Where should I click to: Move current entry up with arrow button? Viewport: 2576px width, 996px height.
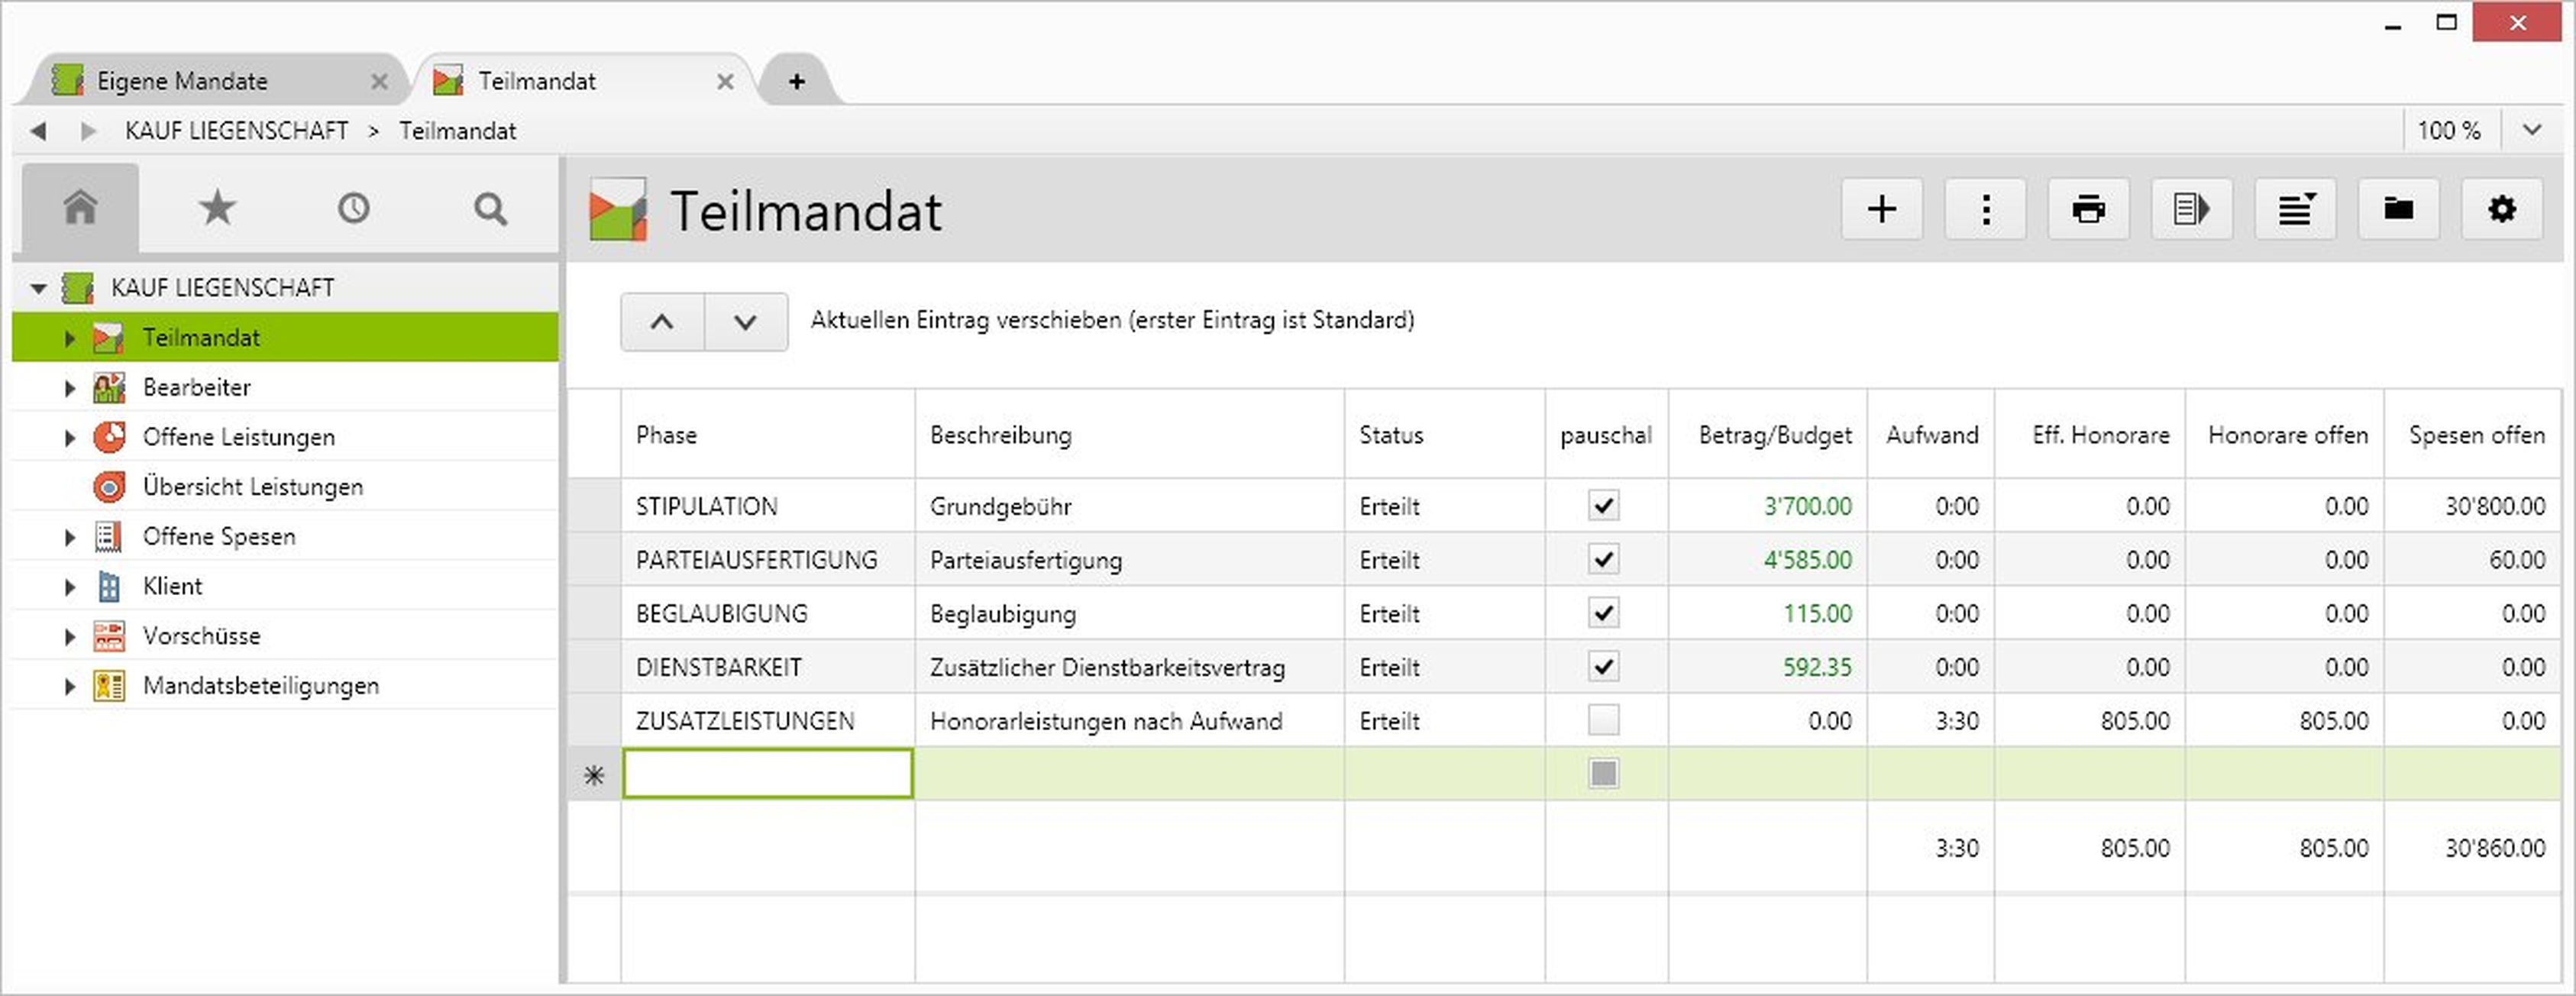click(662, 322)
